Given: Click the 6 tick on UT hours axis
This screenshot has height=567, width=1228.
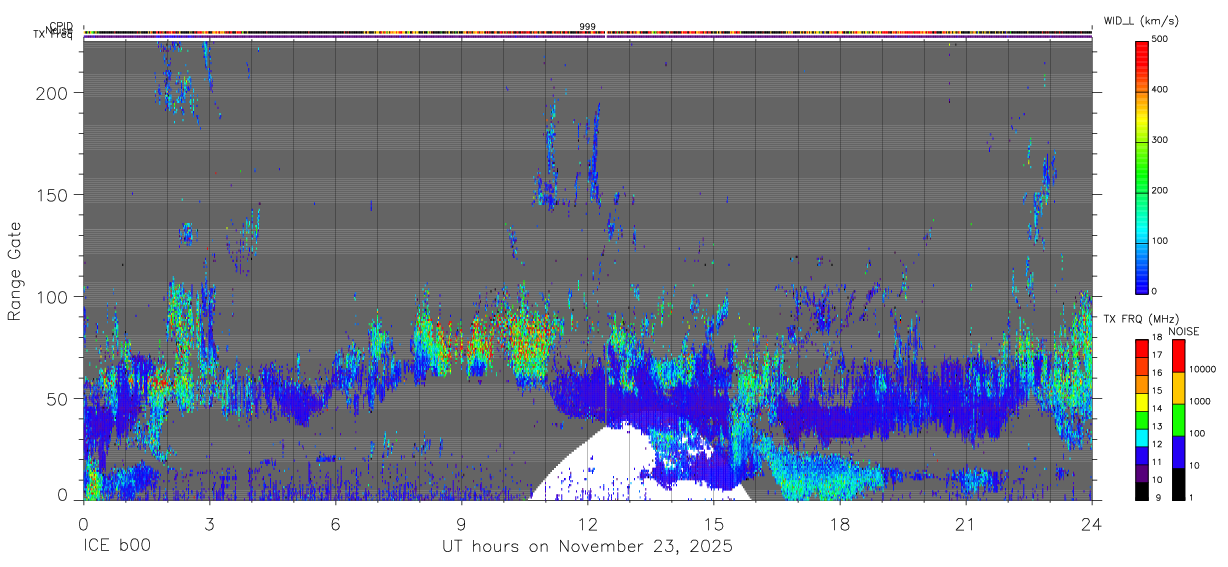Looking at the screenshot, I should coord(335,524).
